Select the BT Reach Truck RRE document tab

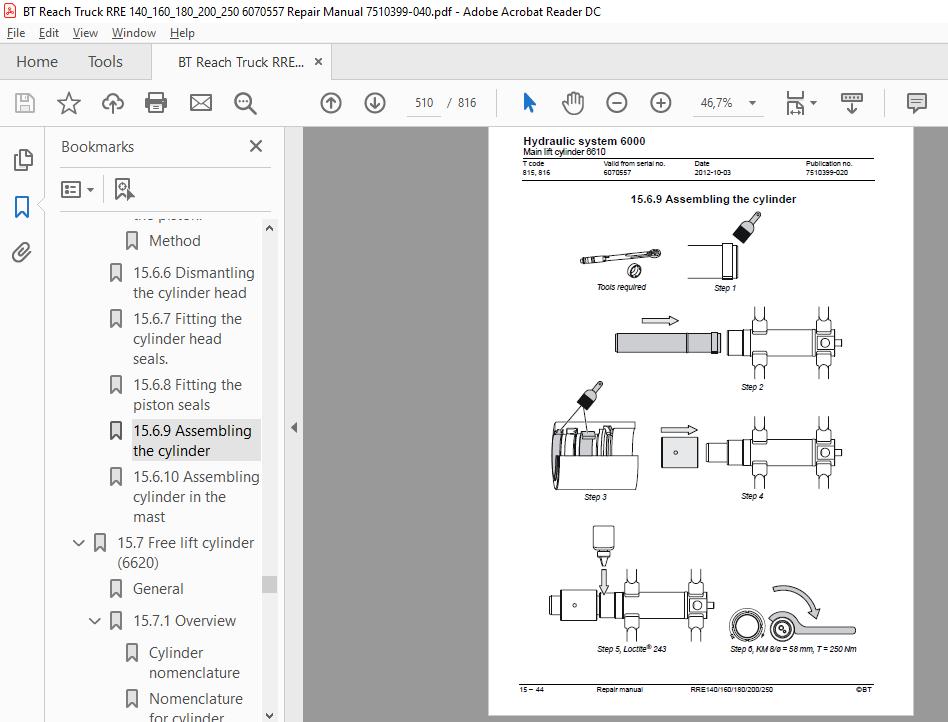point(241,62)
